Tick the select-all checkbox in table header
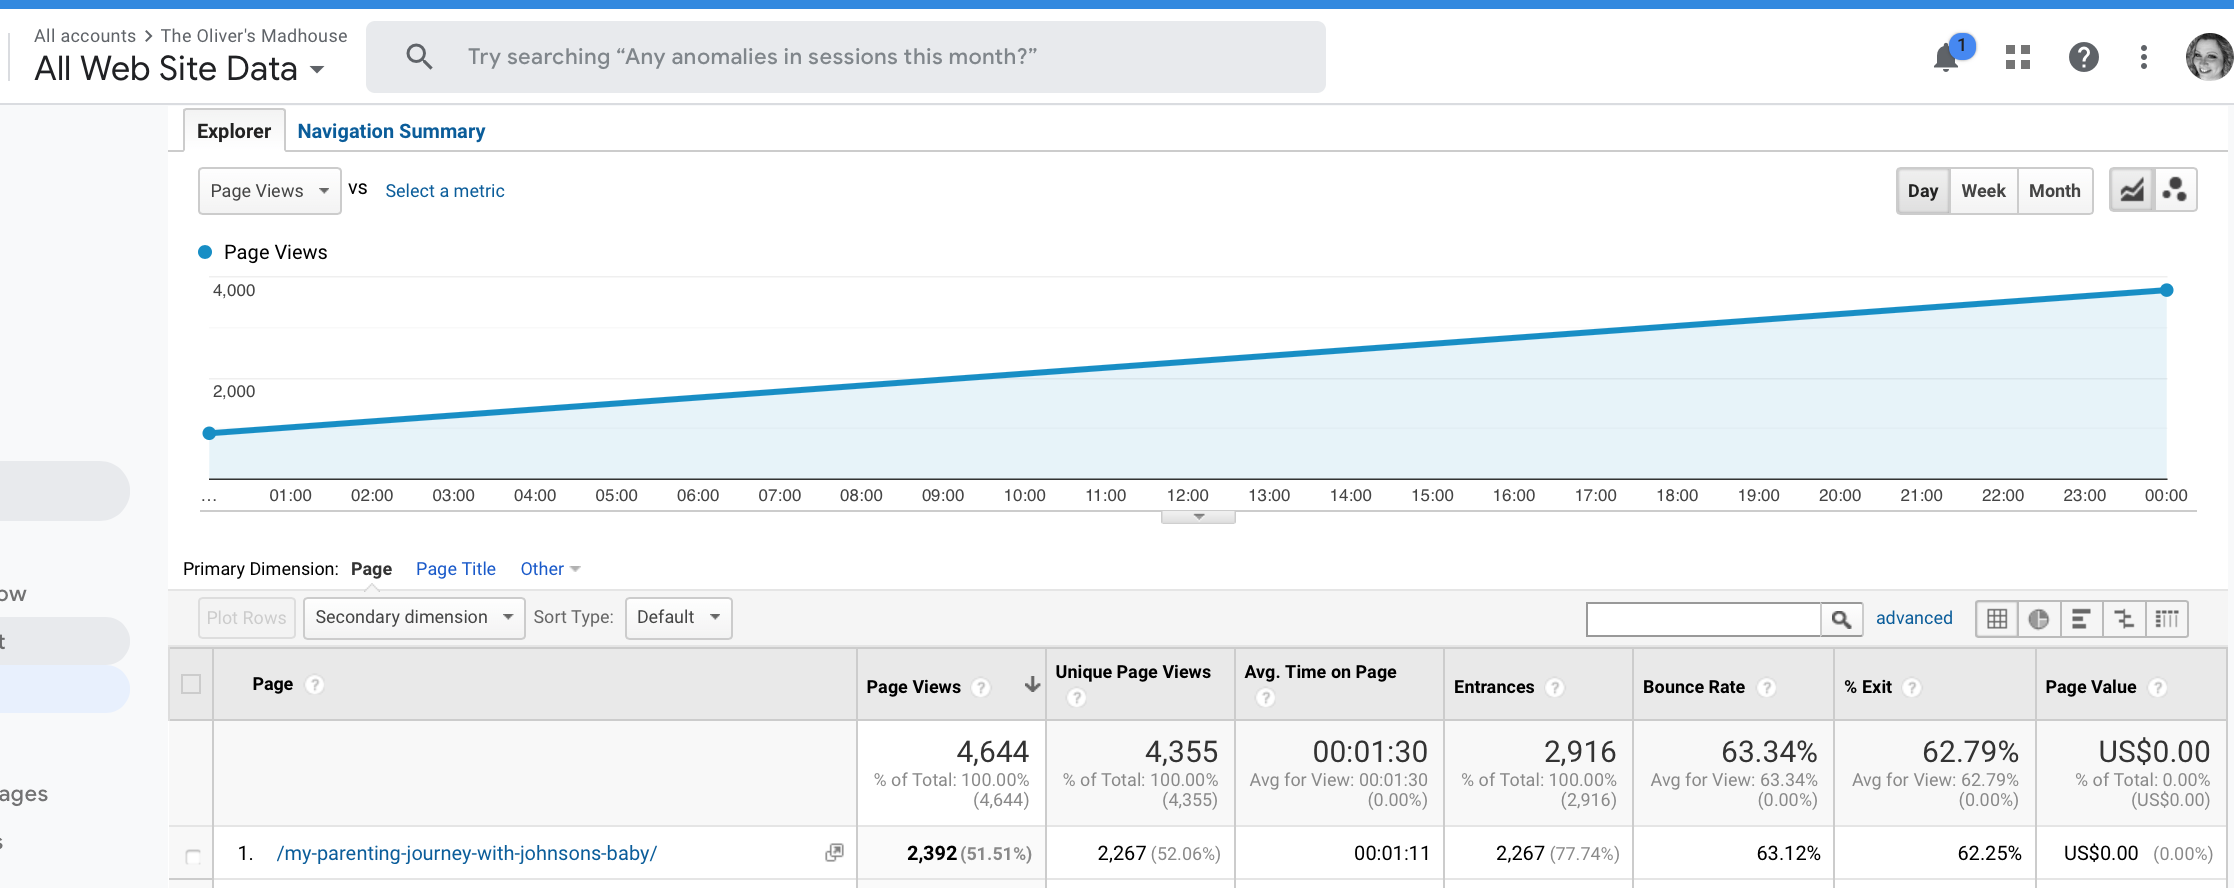The width and height of the screenshot is (2234, 888). click(191, 684)
